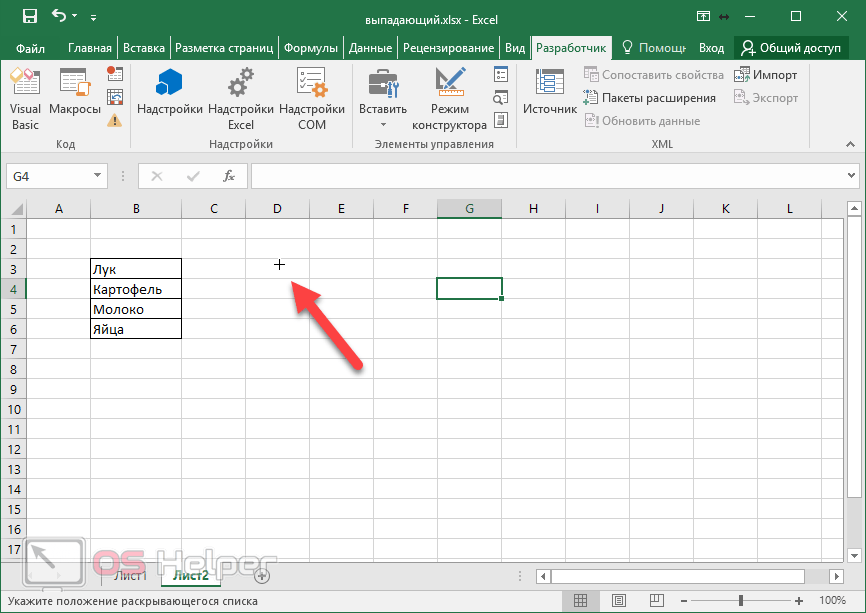This screenshot has height=613, width=866.
Task: Switch to Page Layout view icon
Action: coord(619,600)
